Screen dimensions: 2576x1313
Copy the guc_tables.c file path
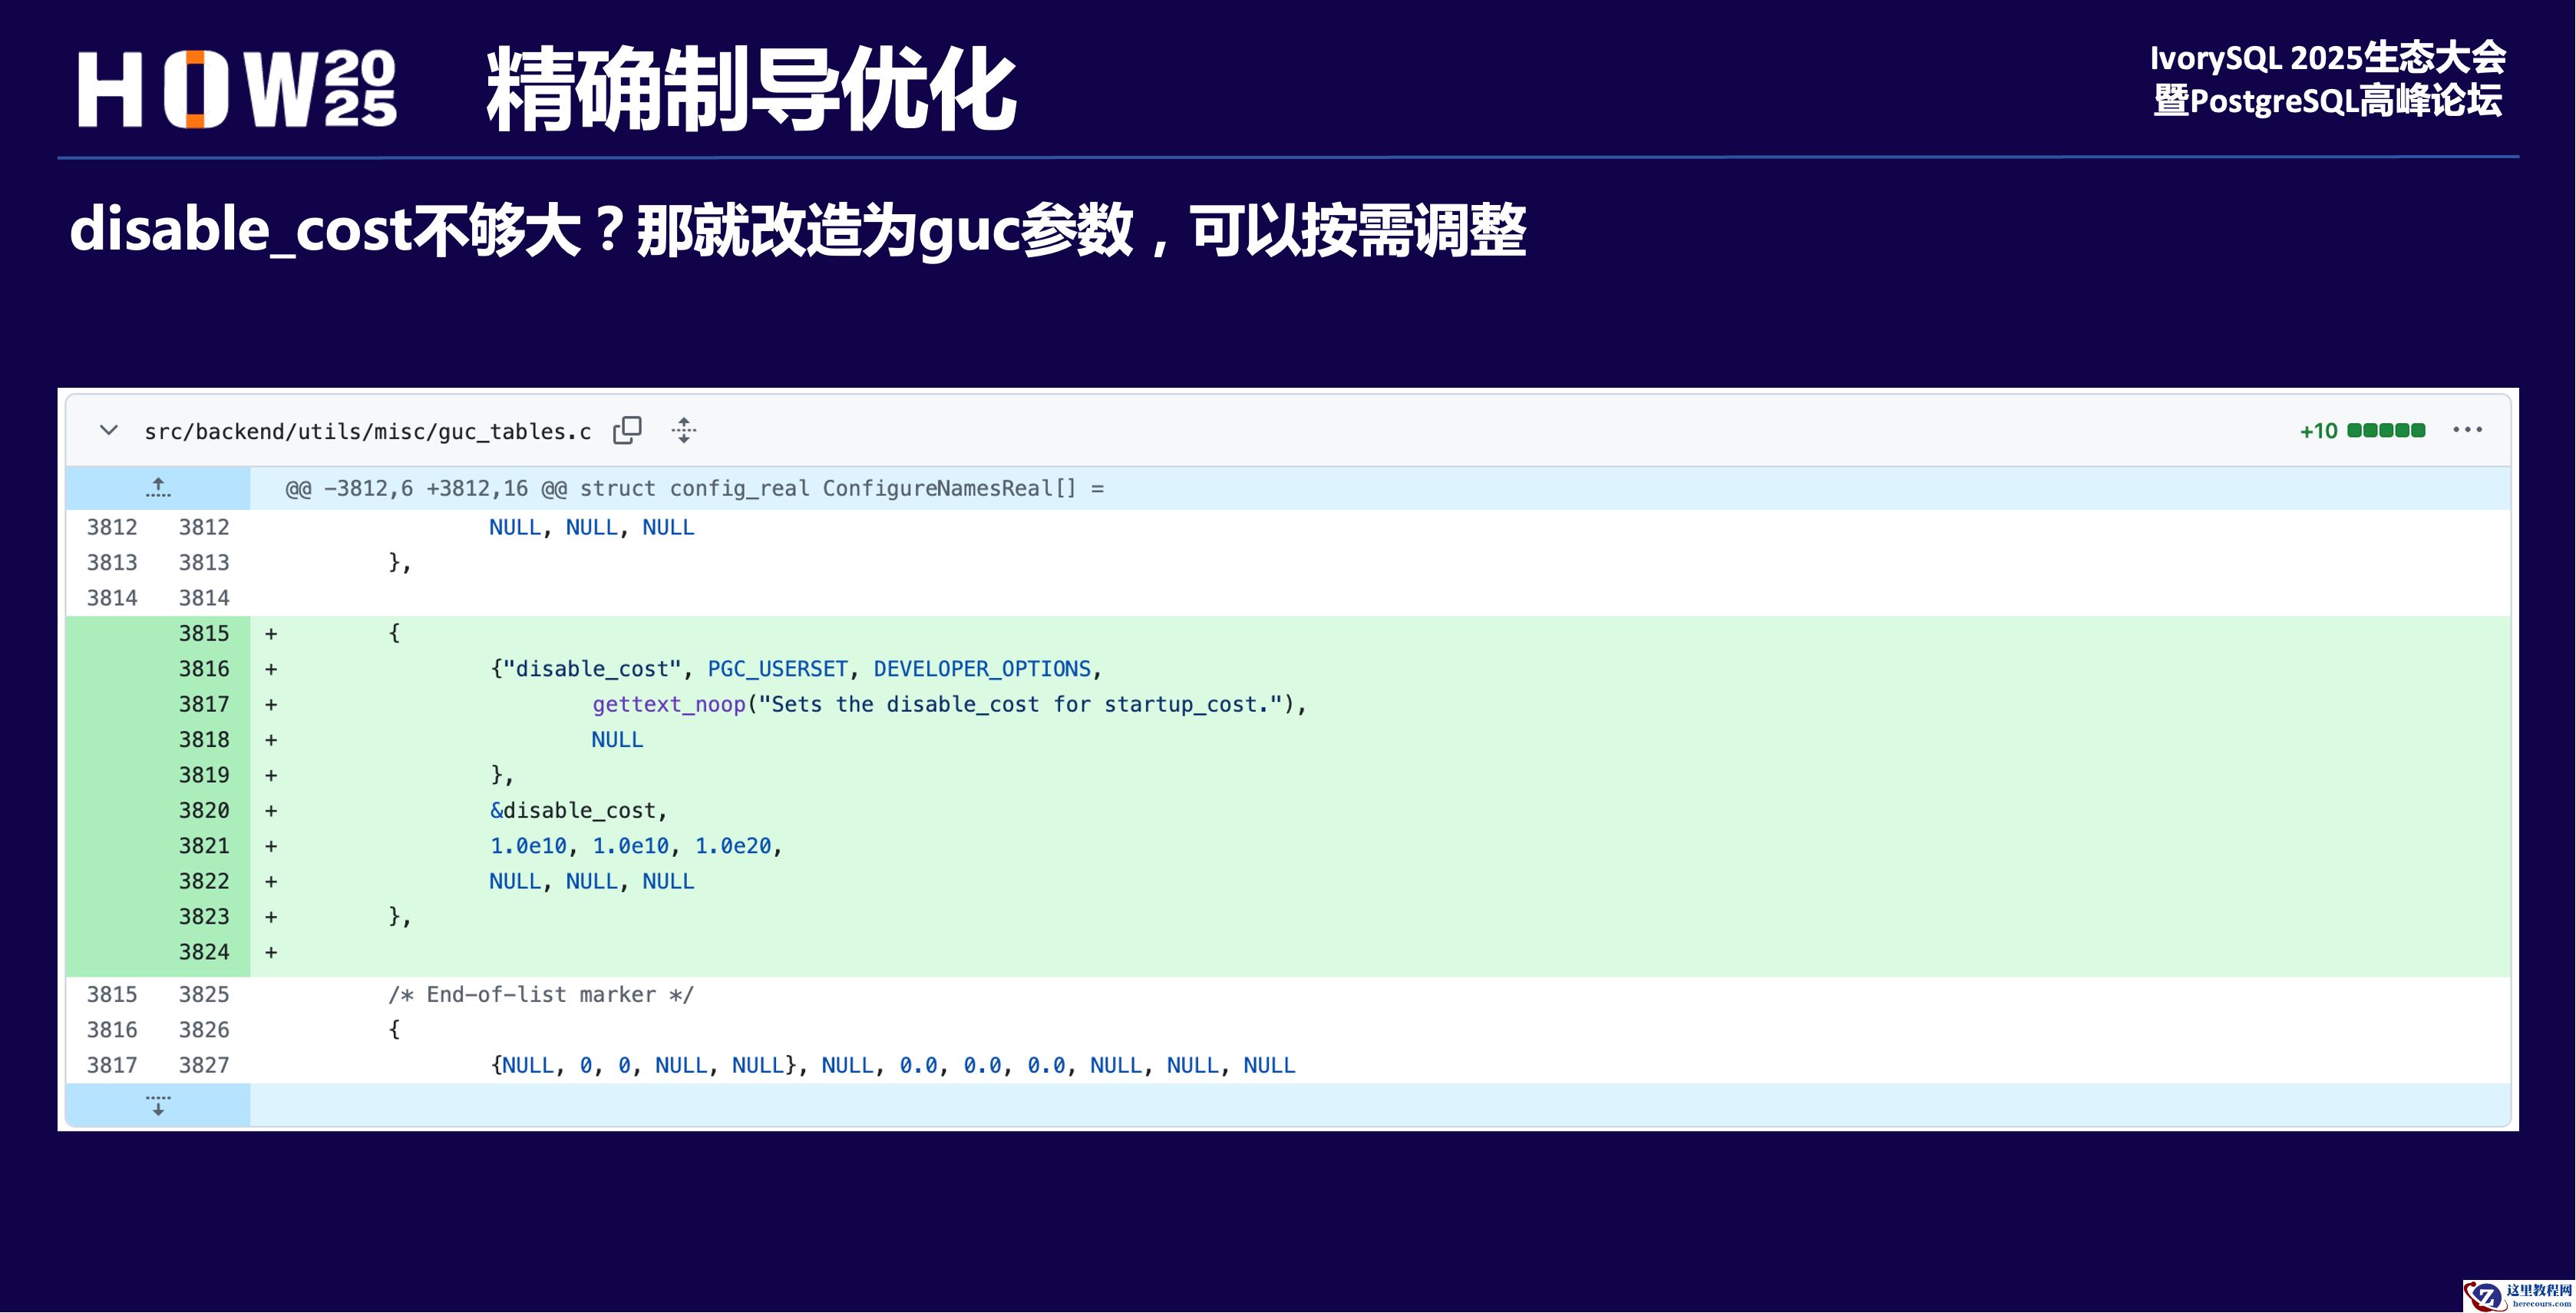[x=627, y=430]
